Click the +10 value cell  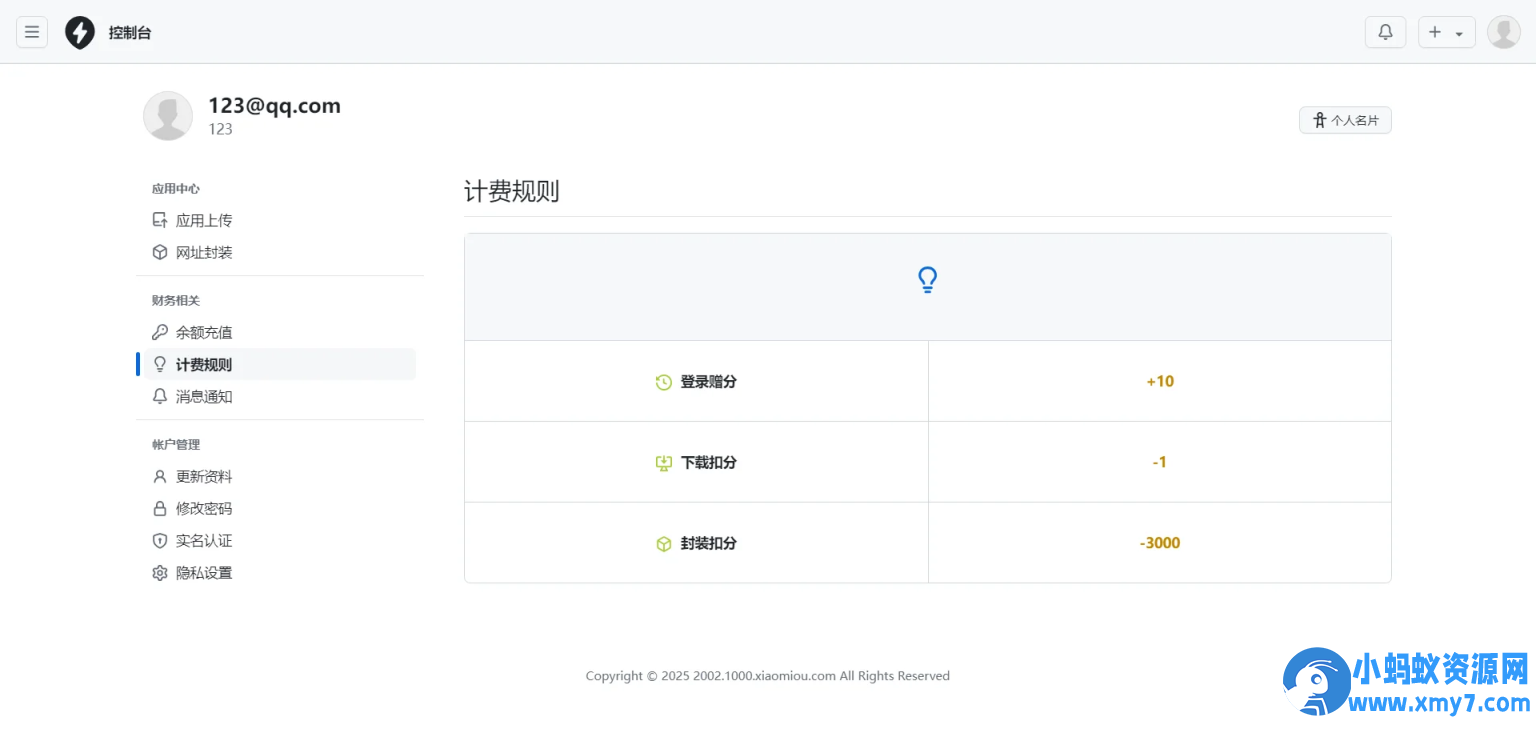coord(1160,381)
